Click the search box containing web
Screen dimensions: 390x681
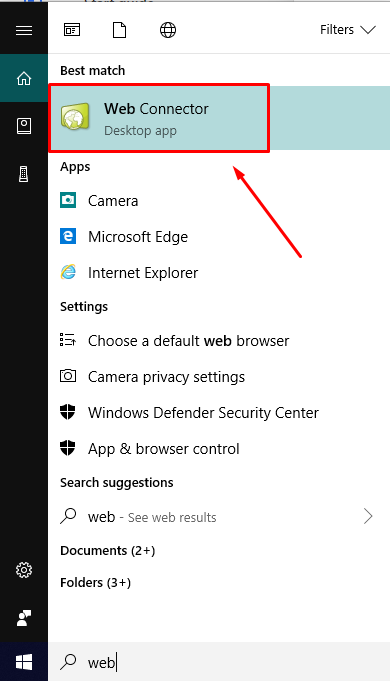(x=219, y=662)
